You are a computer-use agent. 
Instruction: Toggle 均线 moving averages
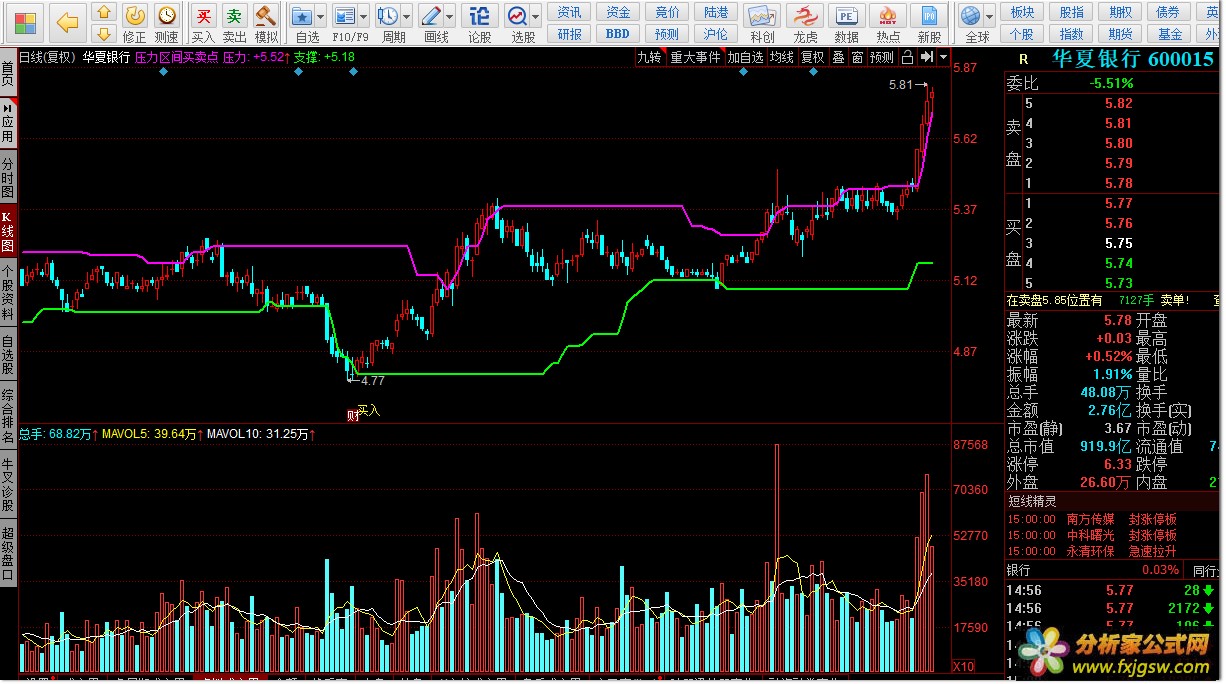point(782,57)
